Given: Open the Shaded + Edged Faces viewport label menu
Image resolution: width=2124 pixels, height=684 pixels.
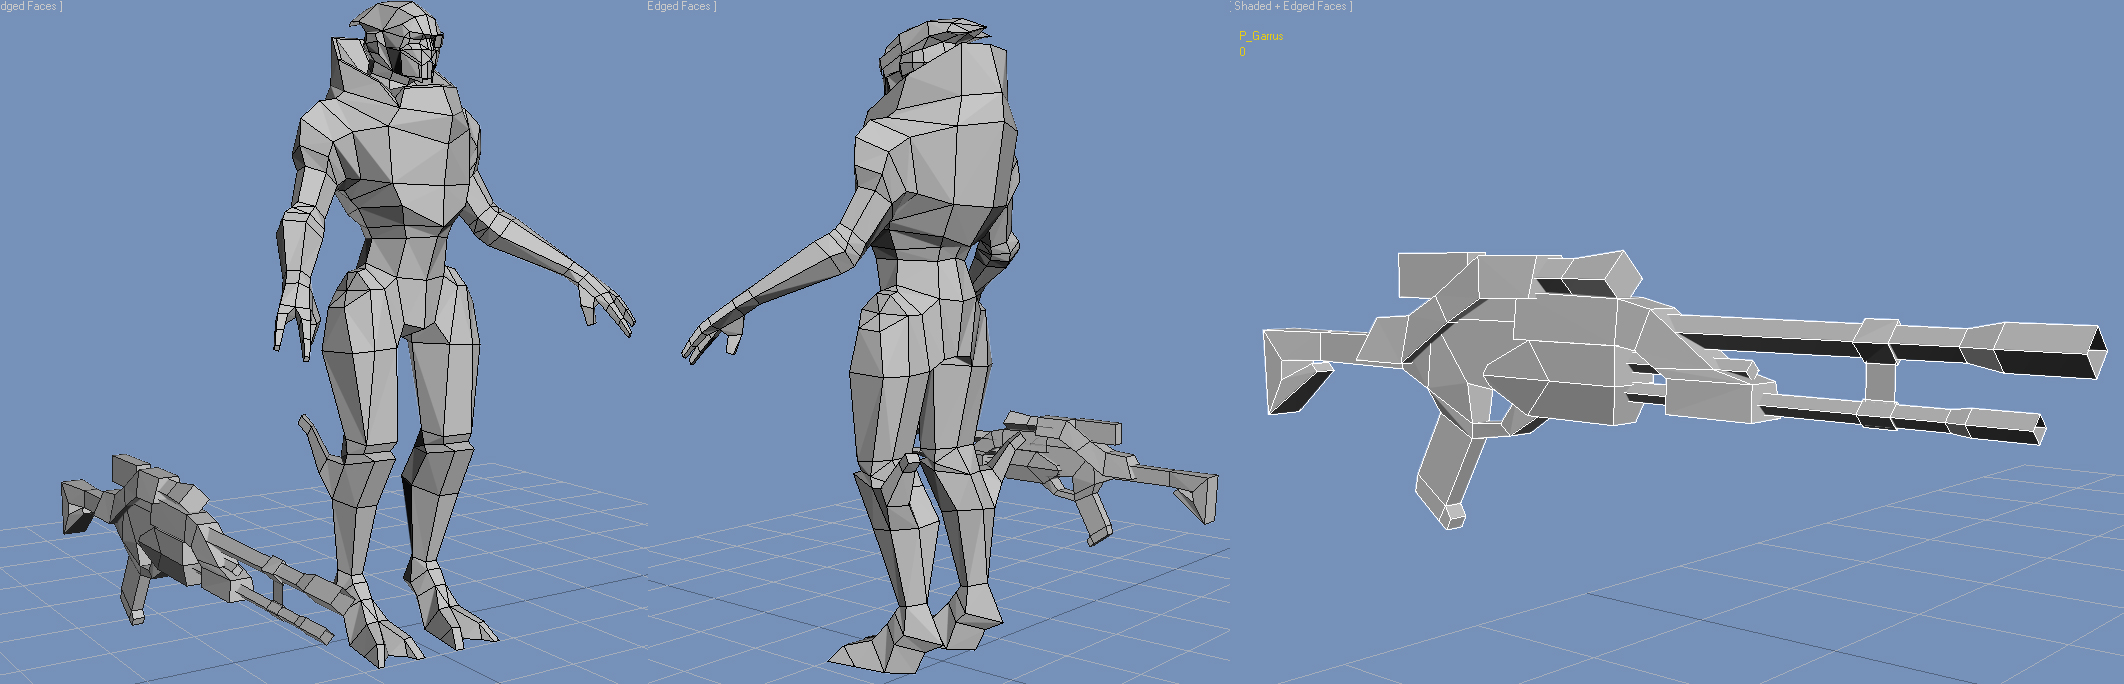Looking at the screenshot, I should (x=1292, y=7).
